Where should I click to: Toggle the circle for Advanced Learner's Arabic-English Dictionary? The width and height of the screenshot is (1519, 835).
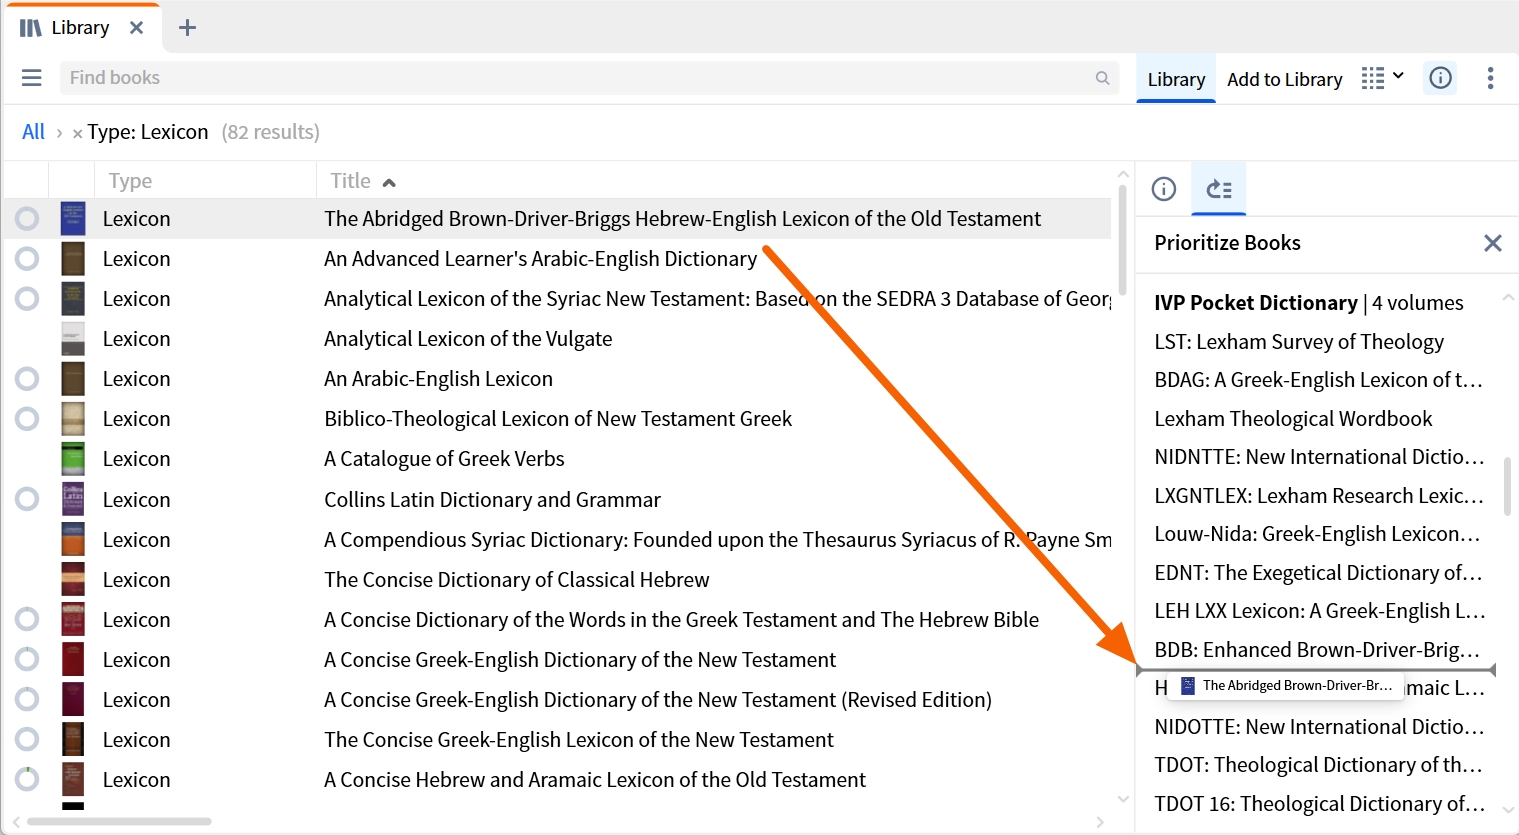(27, 258)
